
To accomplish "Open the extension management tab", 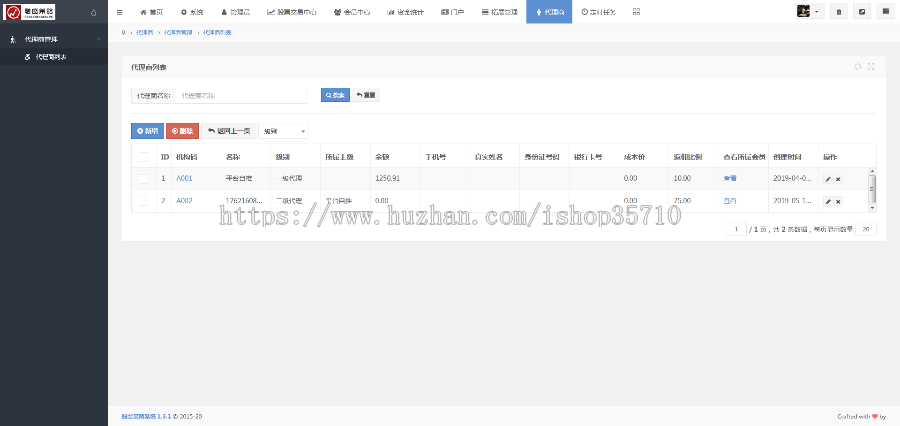I will pos(499,11).
